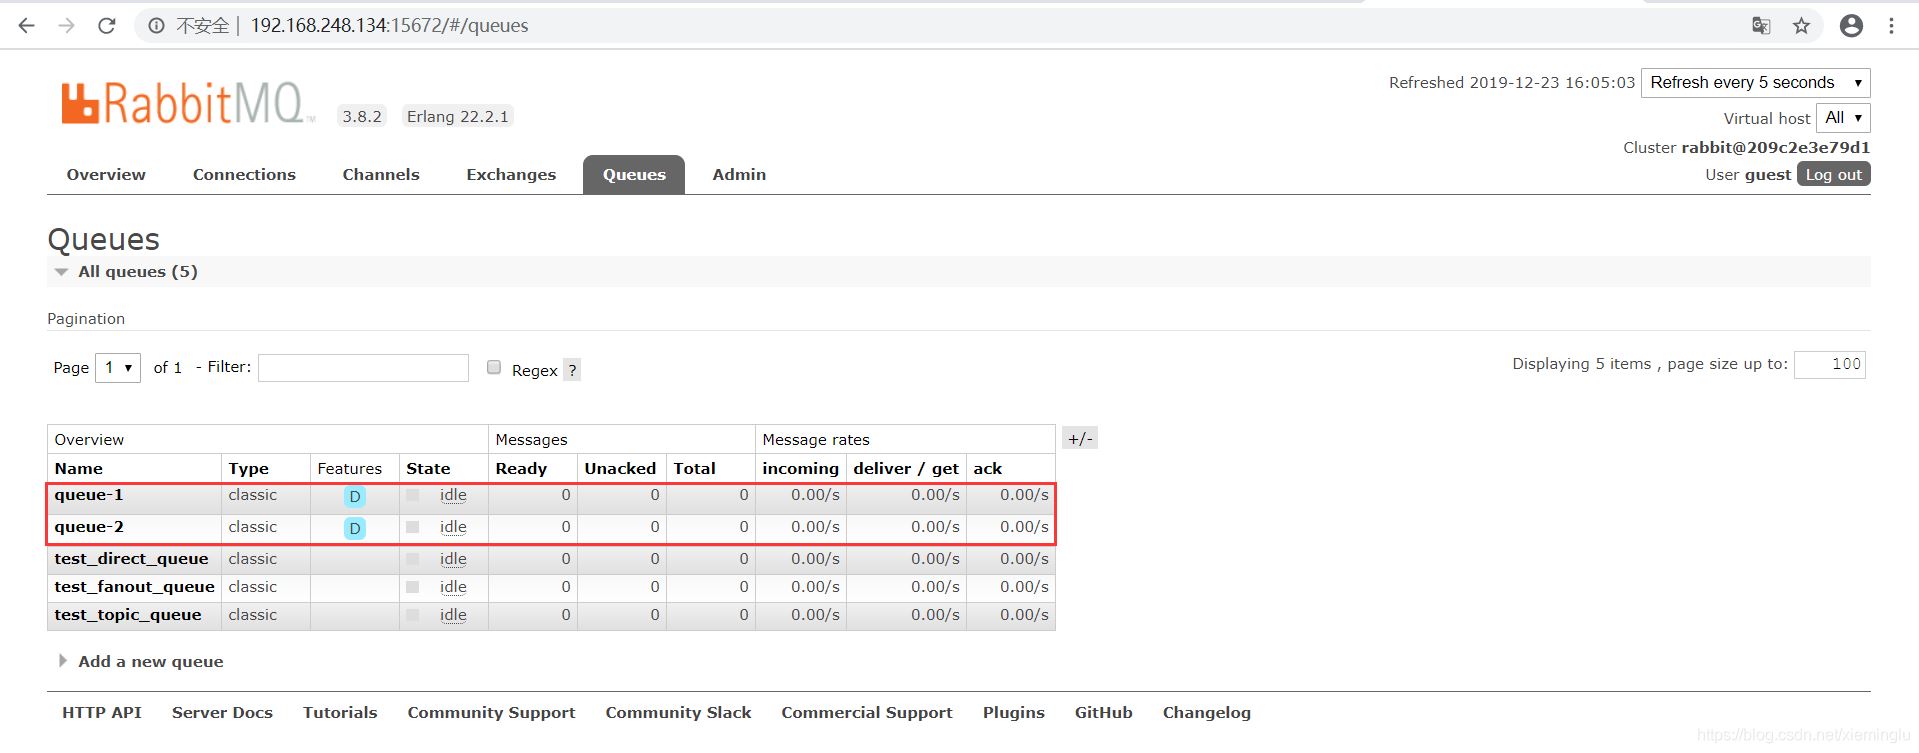Switch to the Overview tab
The image size is (1919, 753).
pos(106,174)
